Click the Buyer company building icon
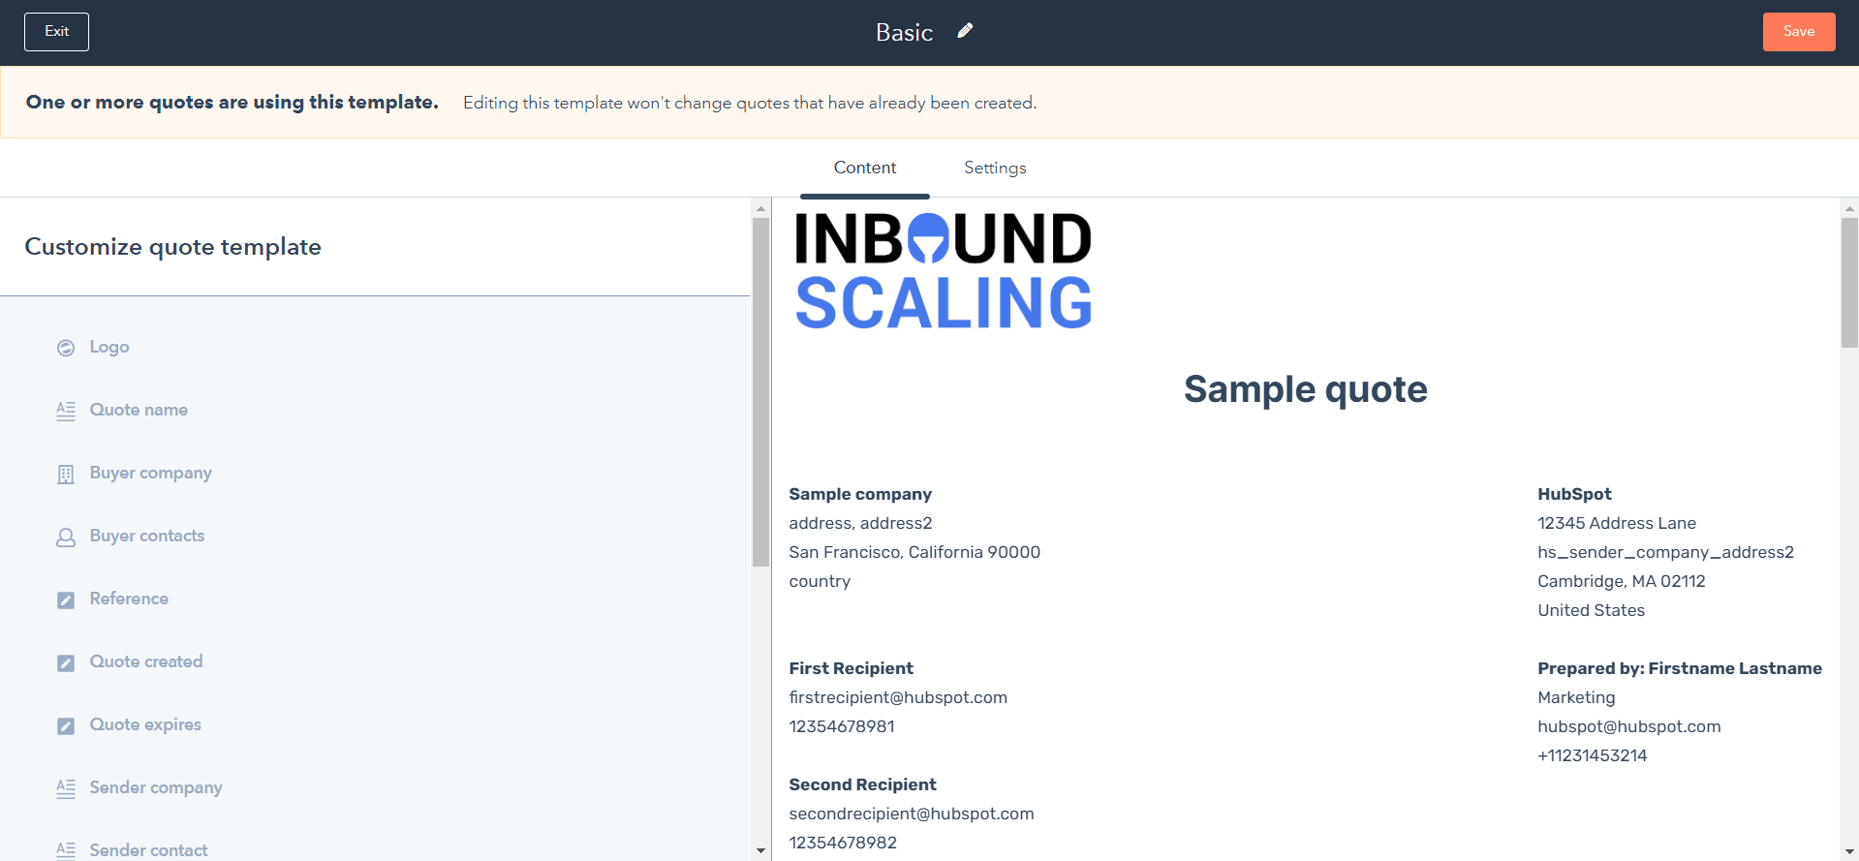This screenshot has height=861, width=1859. tap(66, 474)
